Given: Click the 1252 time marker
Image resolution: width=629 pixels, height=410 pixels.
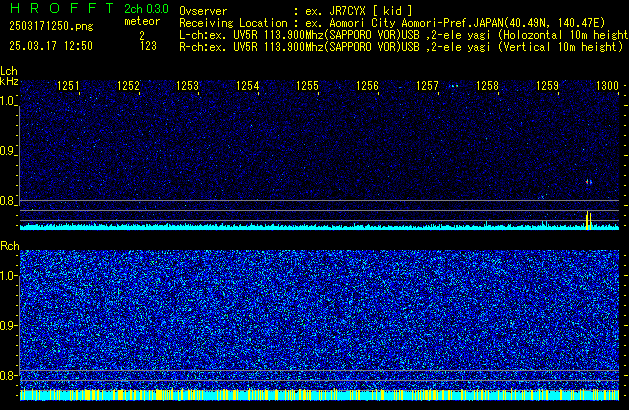Looking at the screenshot, I should tap(128, 86).
